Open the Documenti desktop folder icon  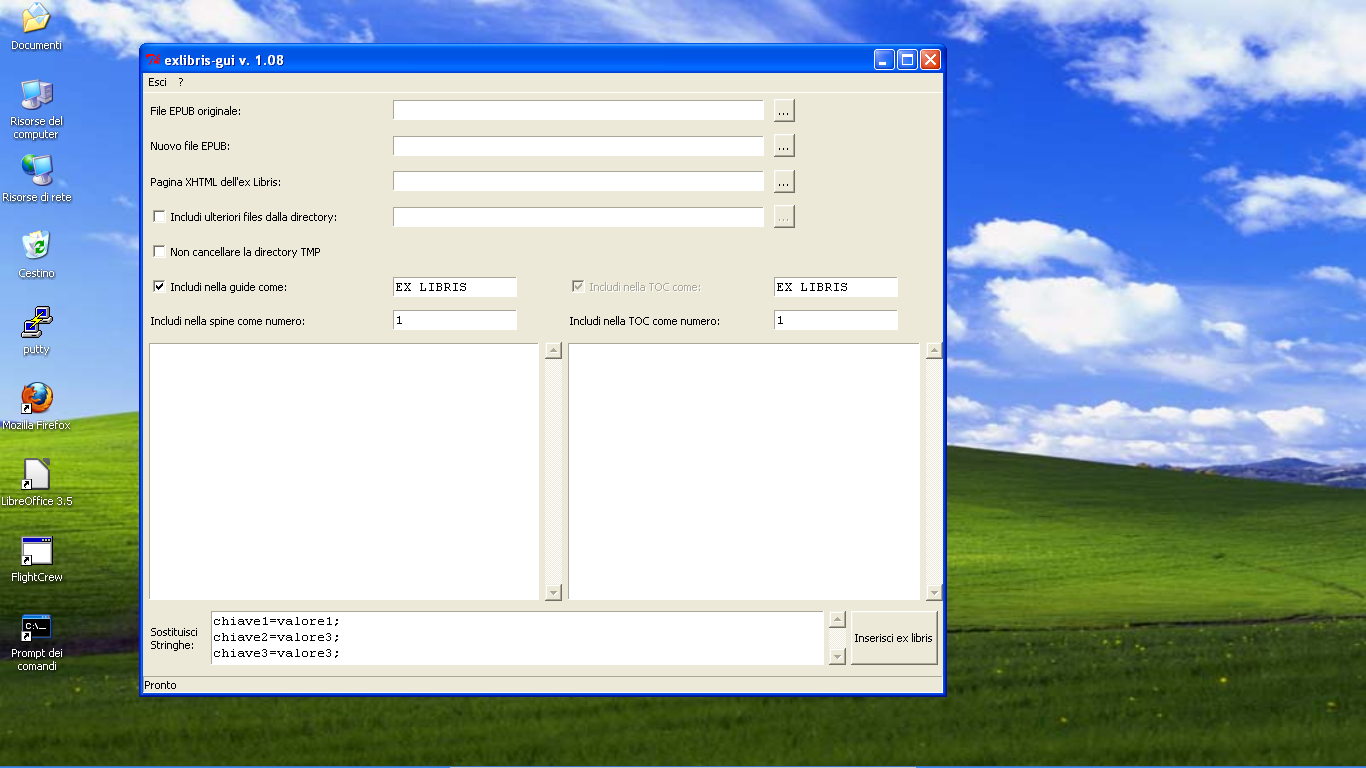[x=36, y=27]
